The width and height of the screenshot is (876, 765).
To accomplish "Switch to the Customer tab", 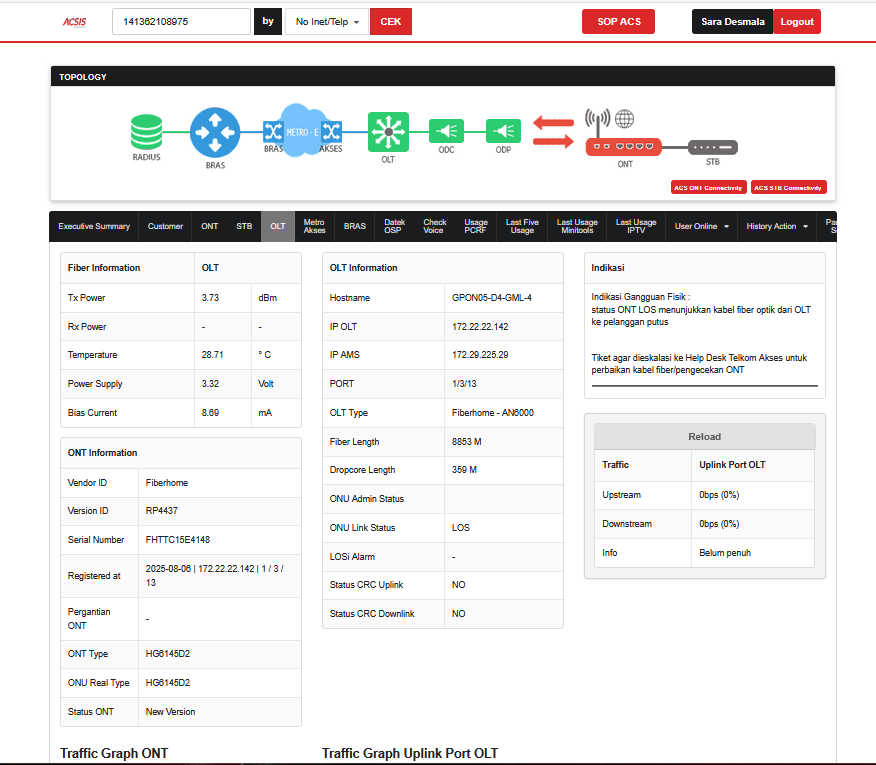I will (x=165, y=226).
